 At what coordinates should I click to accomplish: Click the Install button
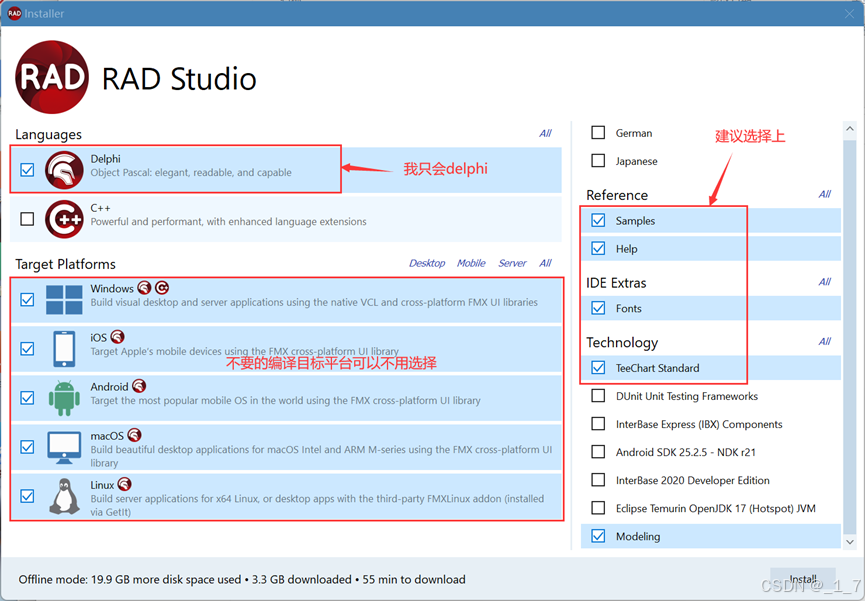803,579
